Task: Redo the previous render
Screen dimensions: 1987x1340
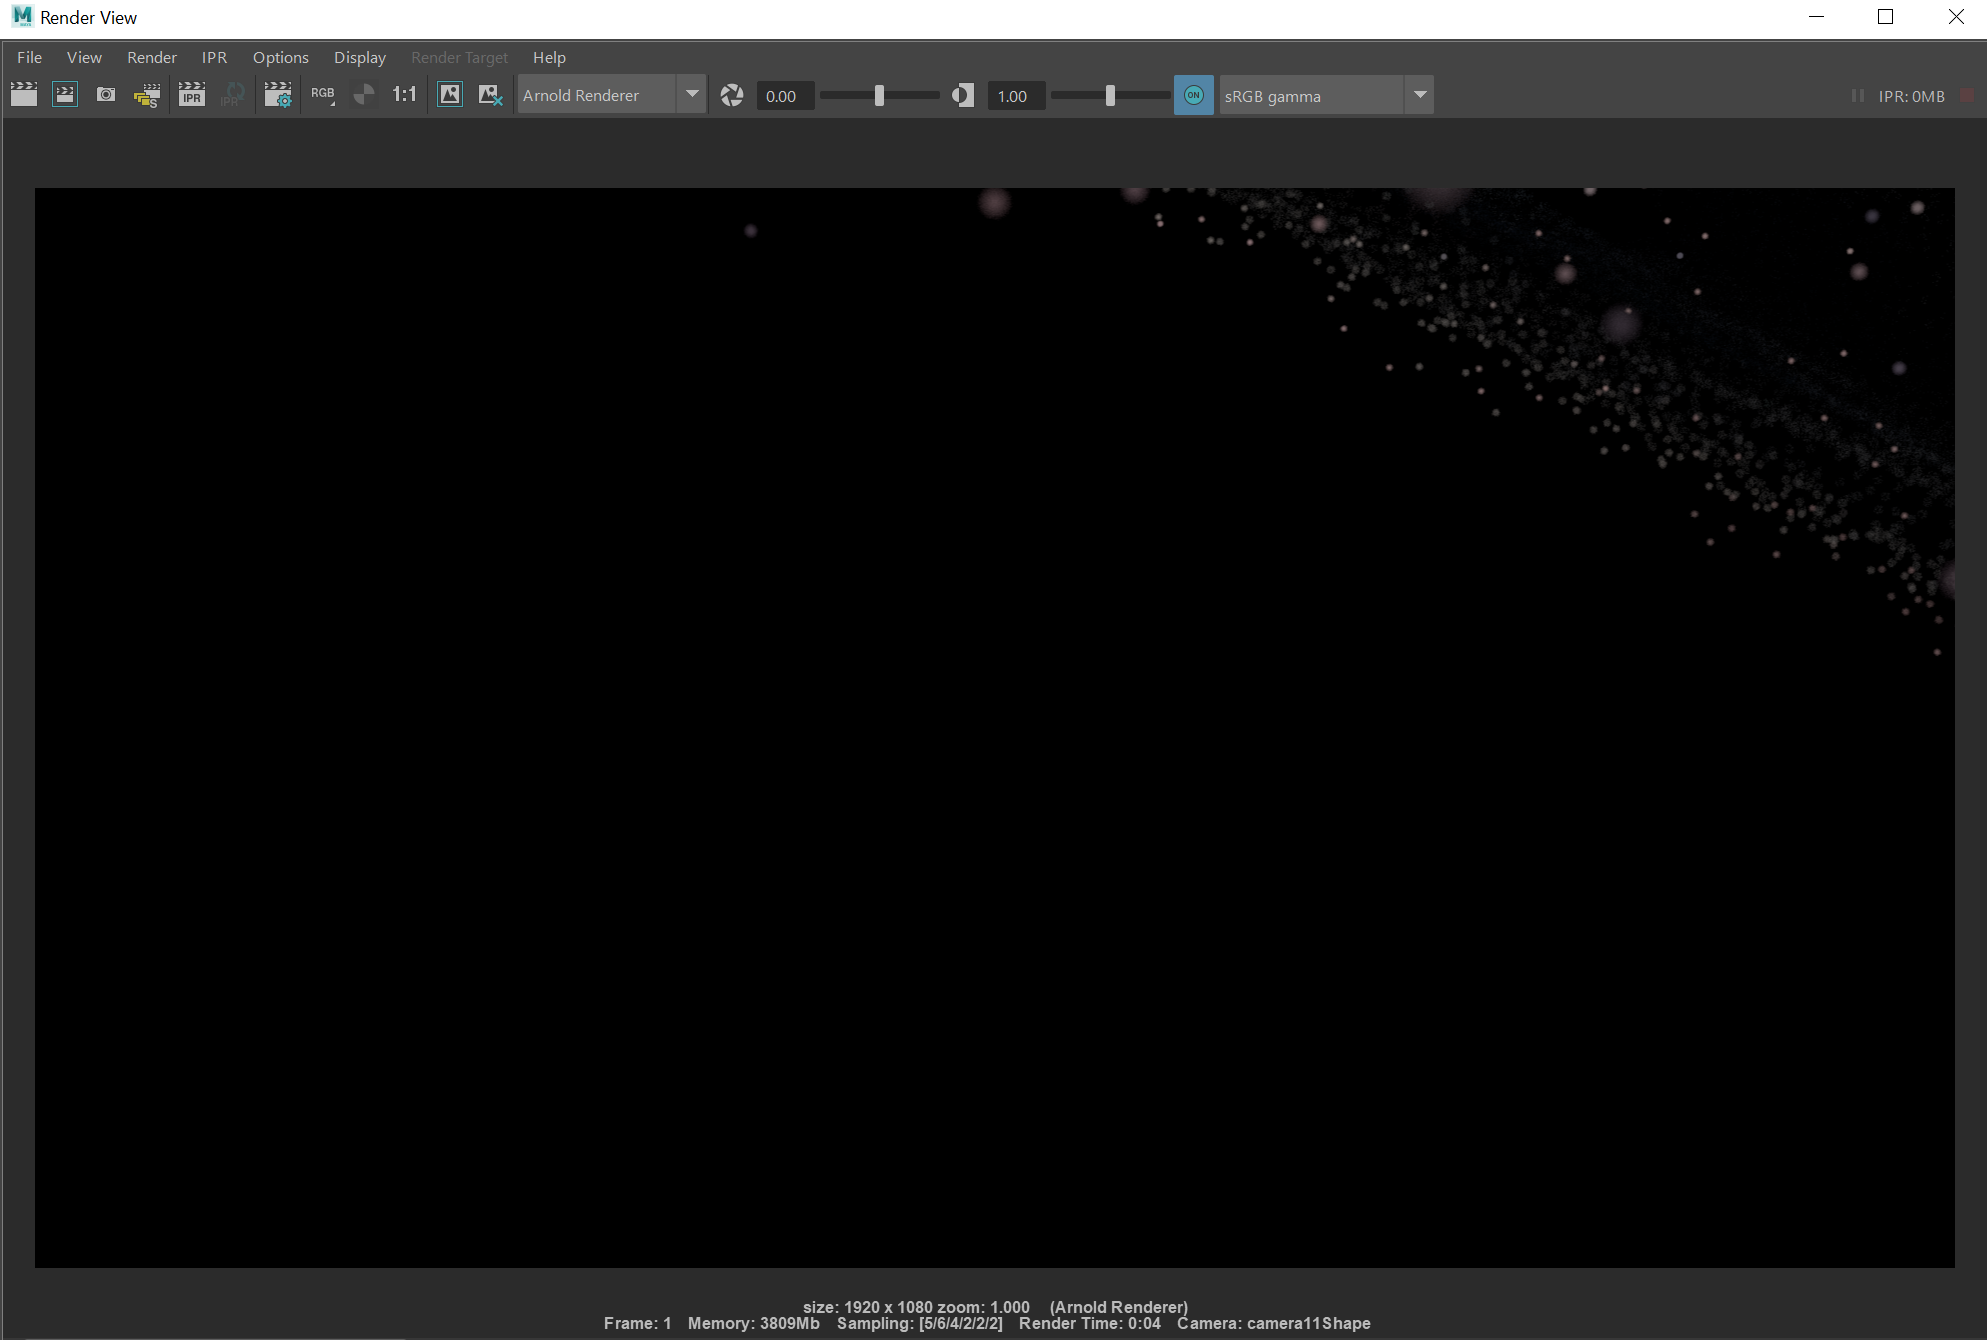Action: (x=24, y=94)
